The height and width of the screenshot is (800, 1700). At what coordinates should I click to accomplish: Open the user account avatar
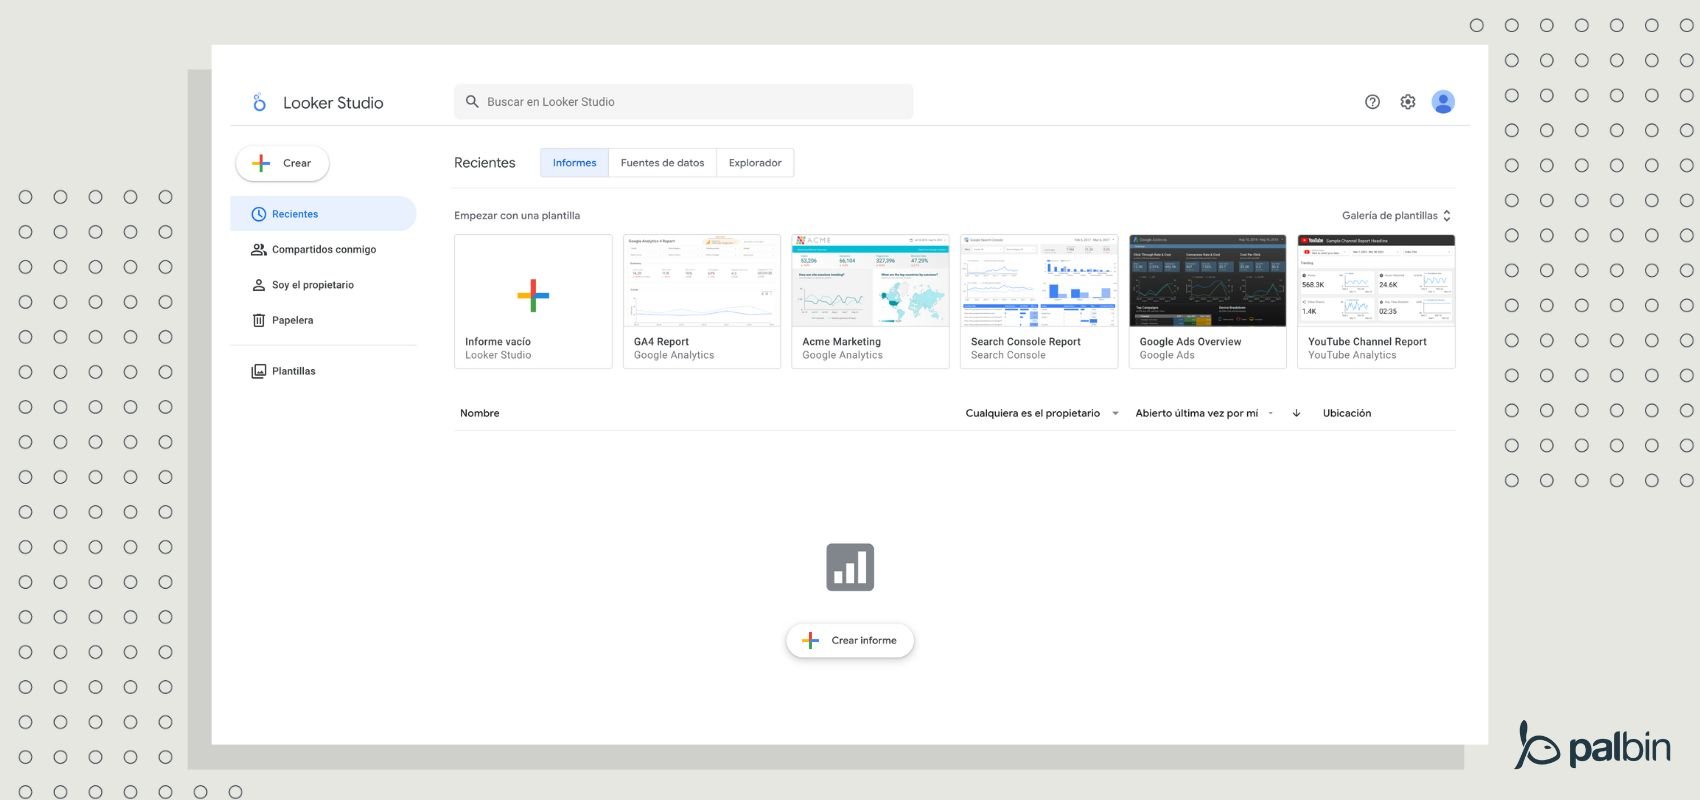[x=1443, y=102]
